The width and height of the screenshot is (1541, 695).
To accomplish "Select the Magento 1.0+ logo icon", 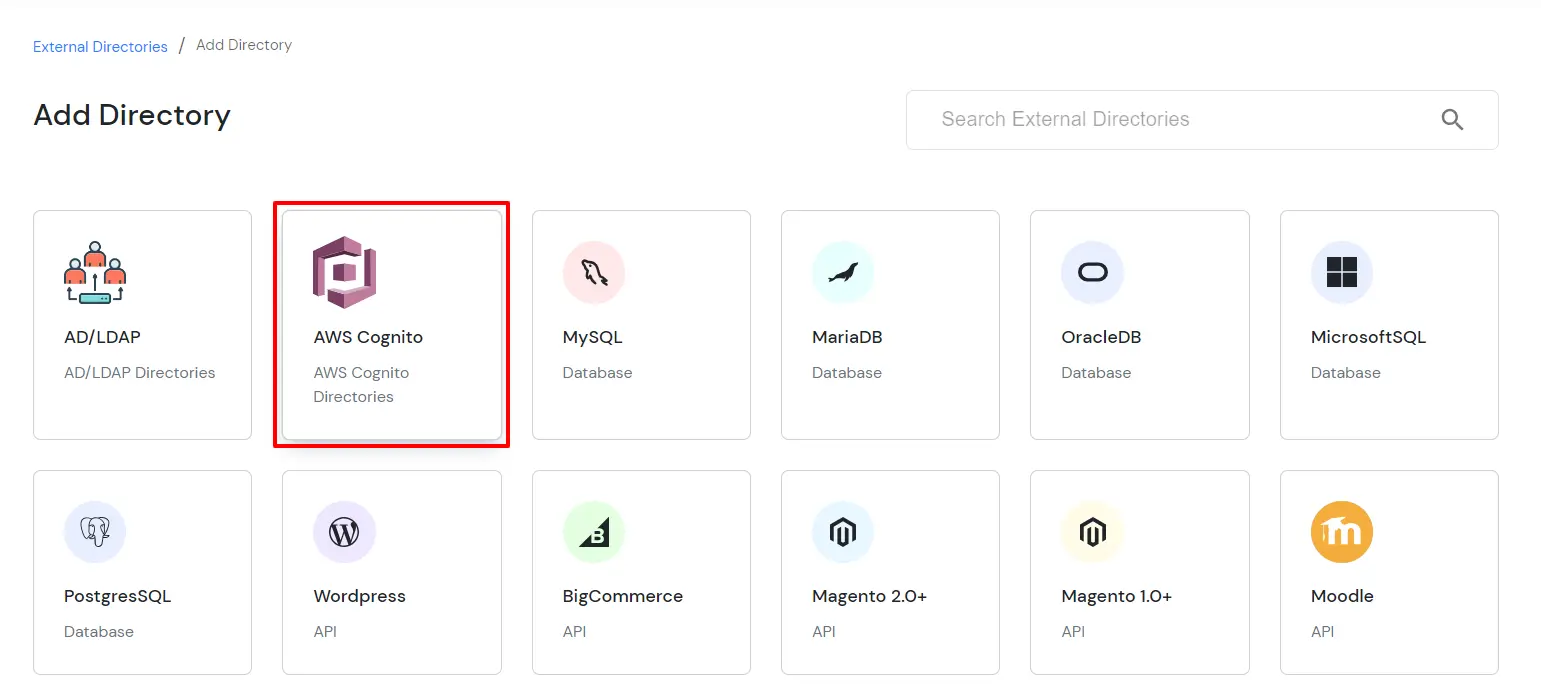I will point(1092,531).
